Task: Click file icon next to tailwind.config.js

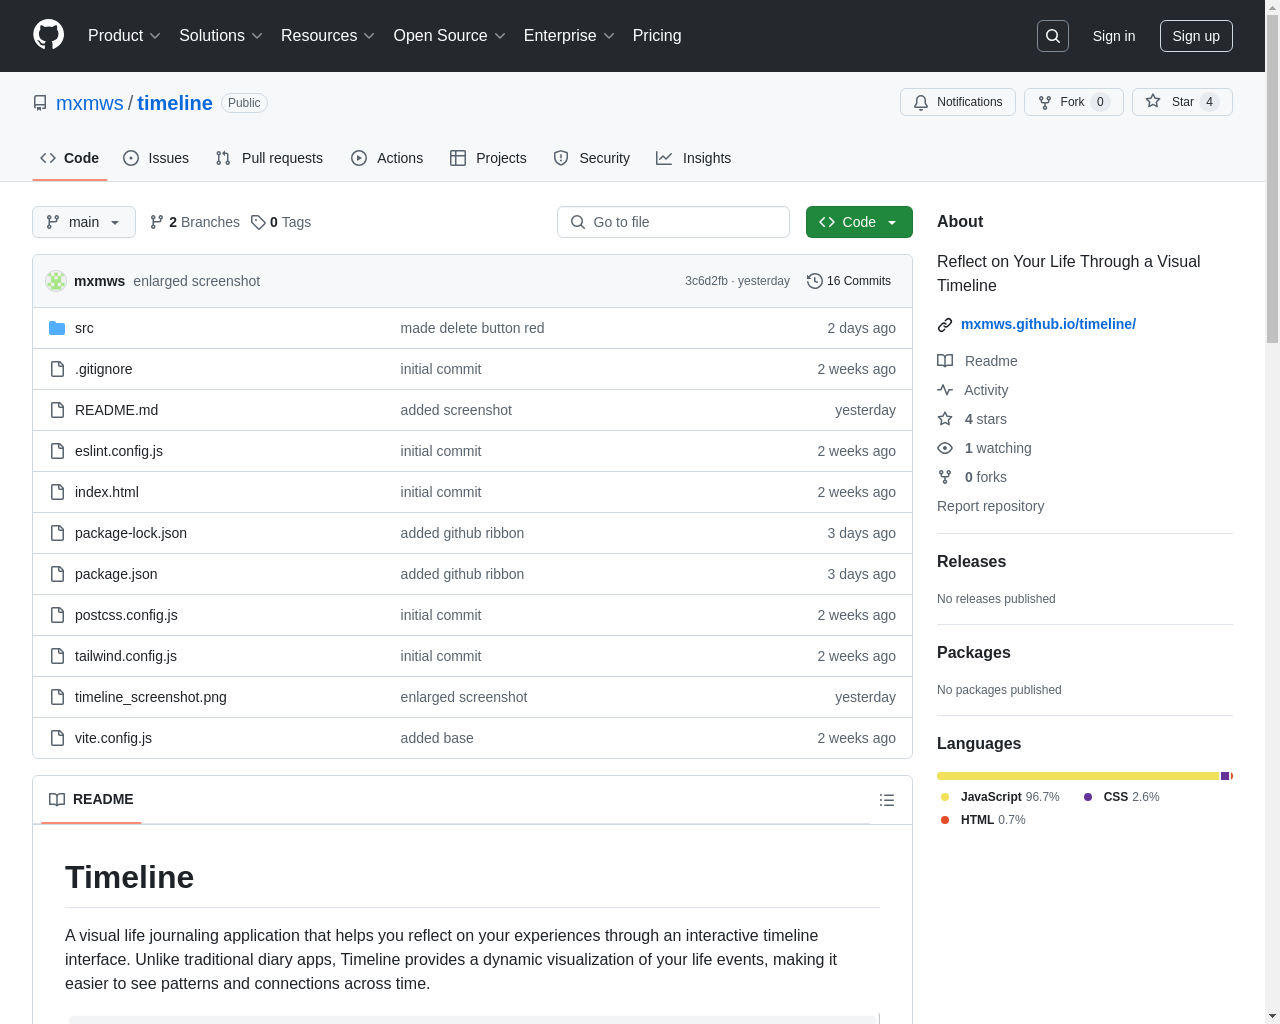Action: (x=57, y=656)
